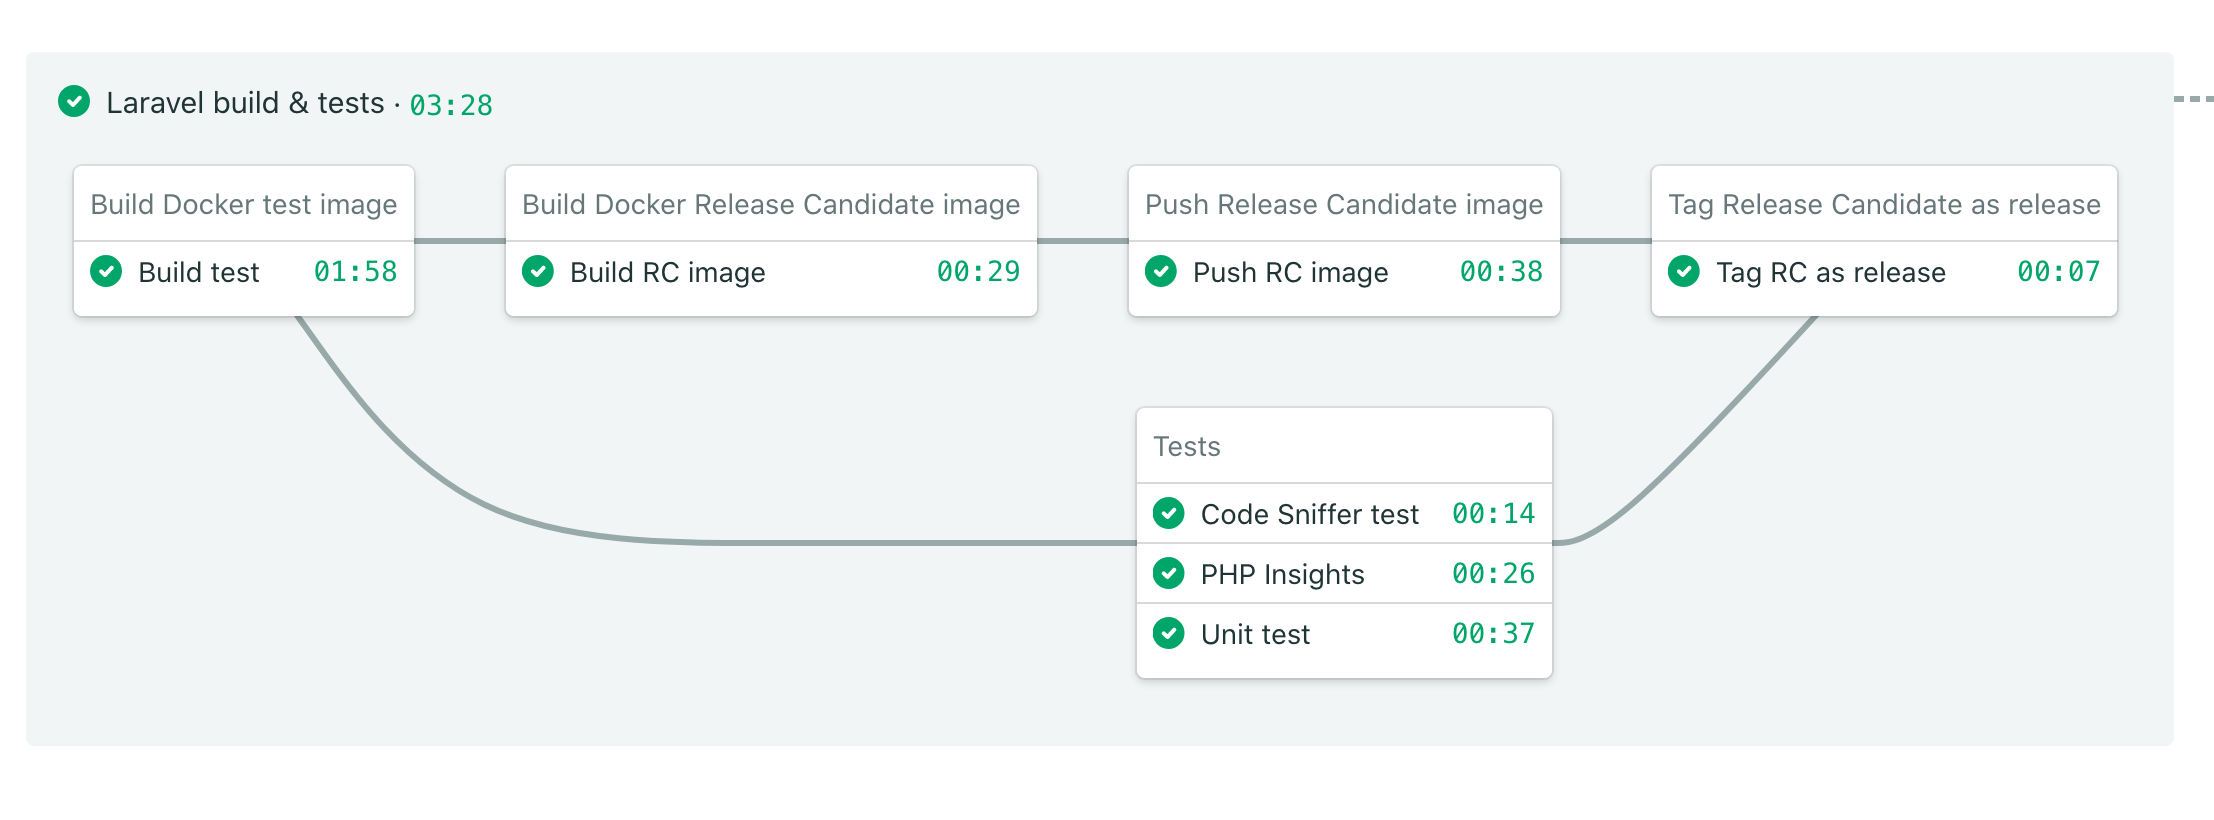Select the Tests block header

[1187, 446]
